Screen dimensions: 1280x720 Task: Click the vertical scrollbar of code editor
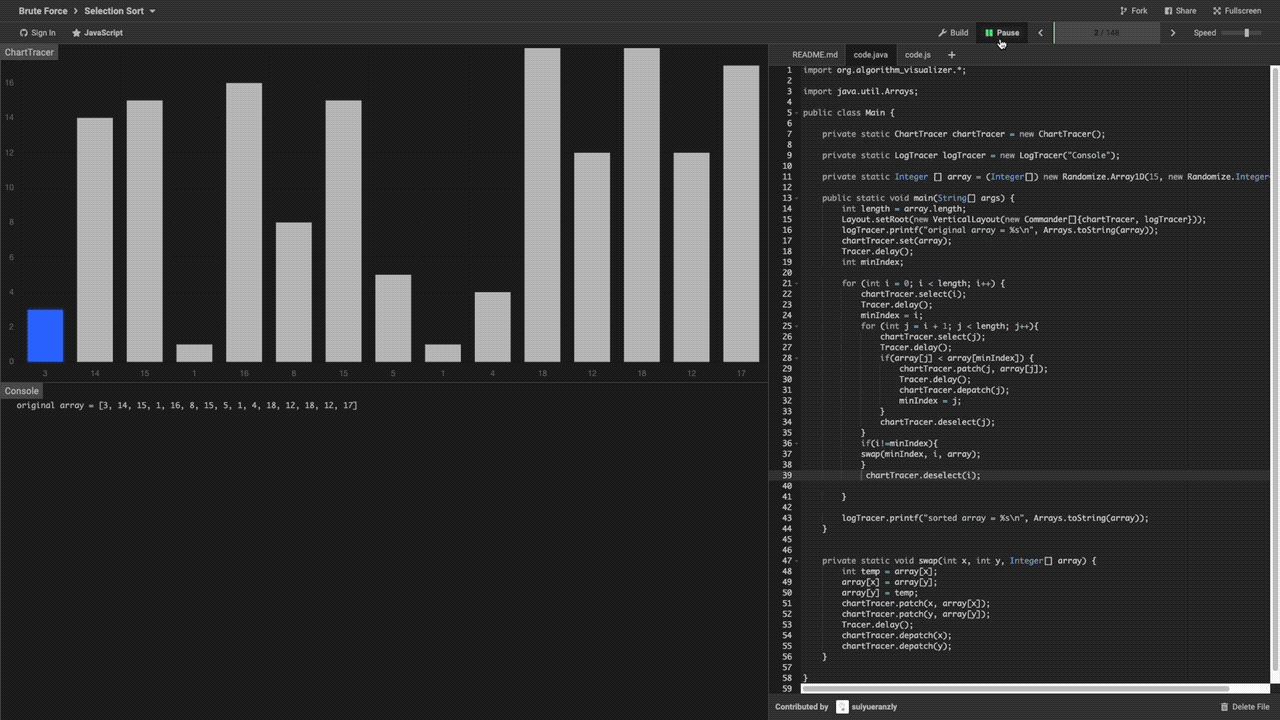click(x=1274, y=368)
